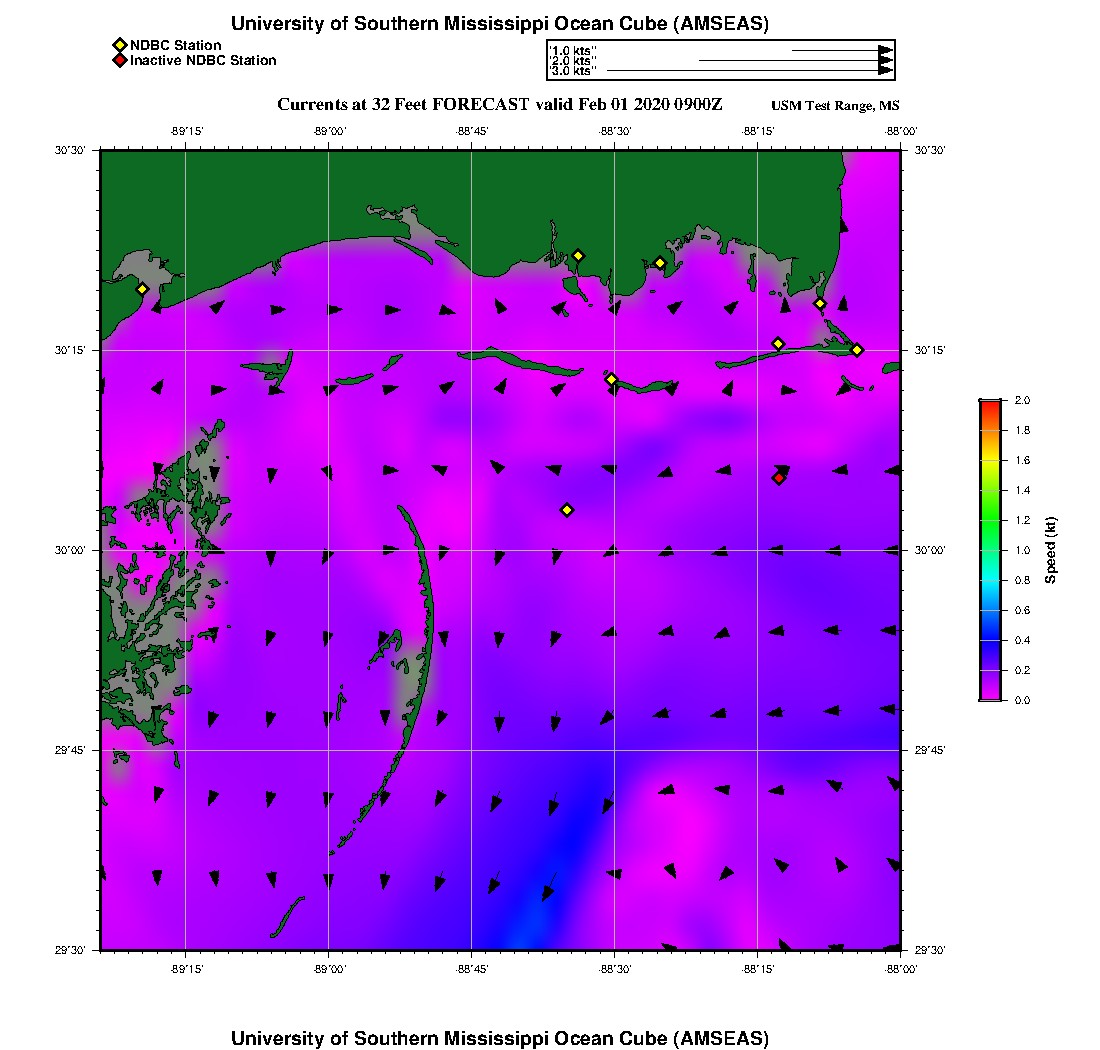Click the '3.0 kts' scale label
The width and height of the screenshot is (1100, 1050).
pyautogui.click(x=573, y=70)
